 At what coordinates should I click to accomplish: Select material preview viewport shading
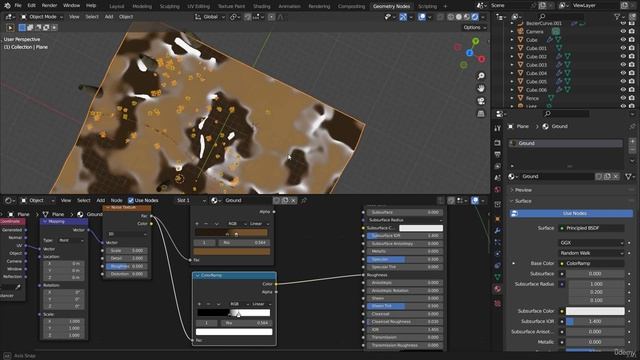click(x=467, y=17)
